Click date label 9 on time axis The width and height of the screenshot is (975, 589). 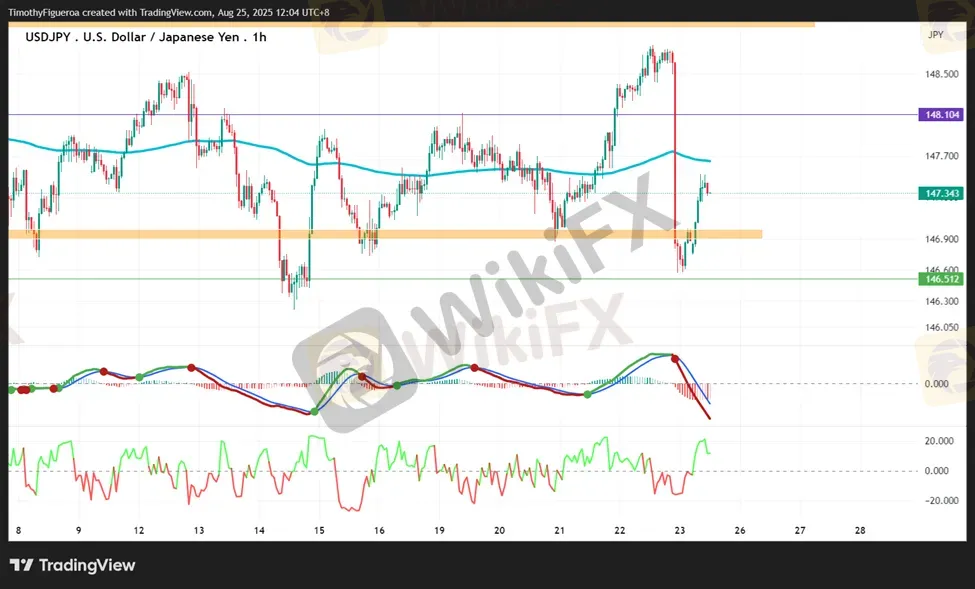tap(78, 531)
